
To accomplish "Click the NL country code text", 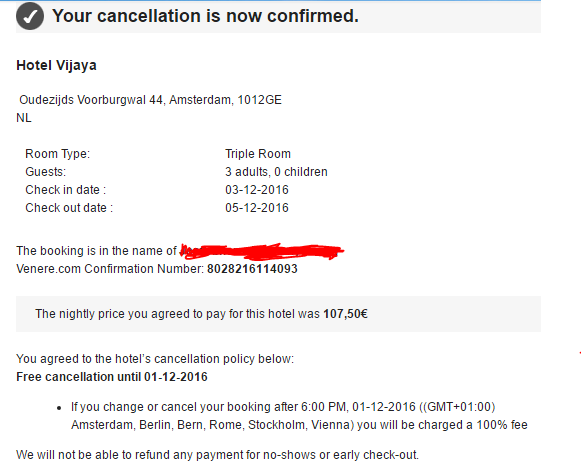I will (24, 118).
